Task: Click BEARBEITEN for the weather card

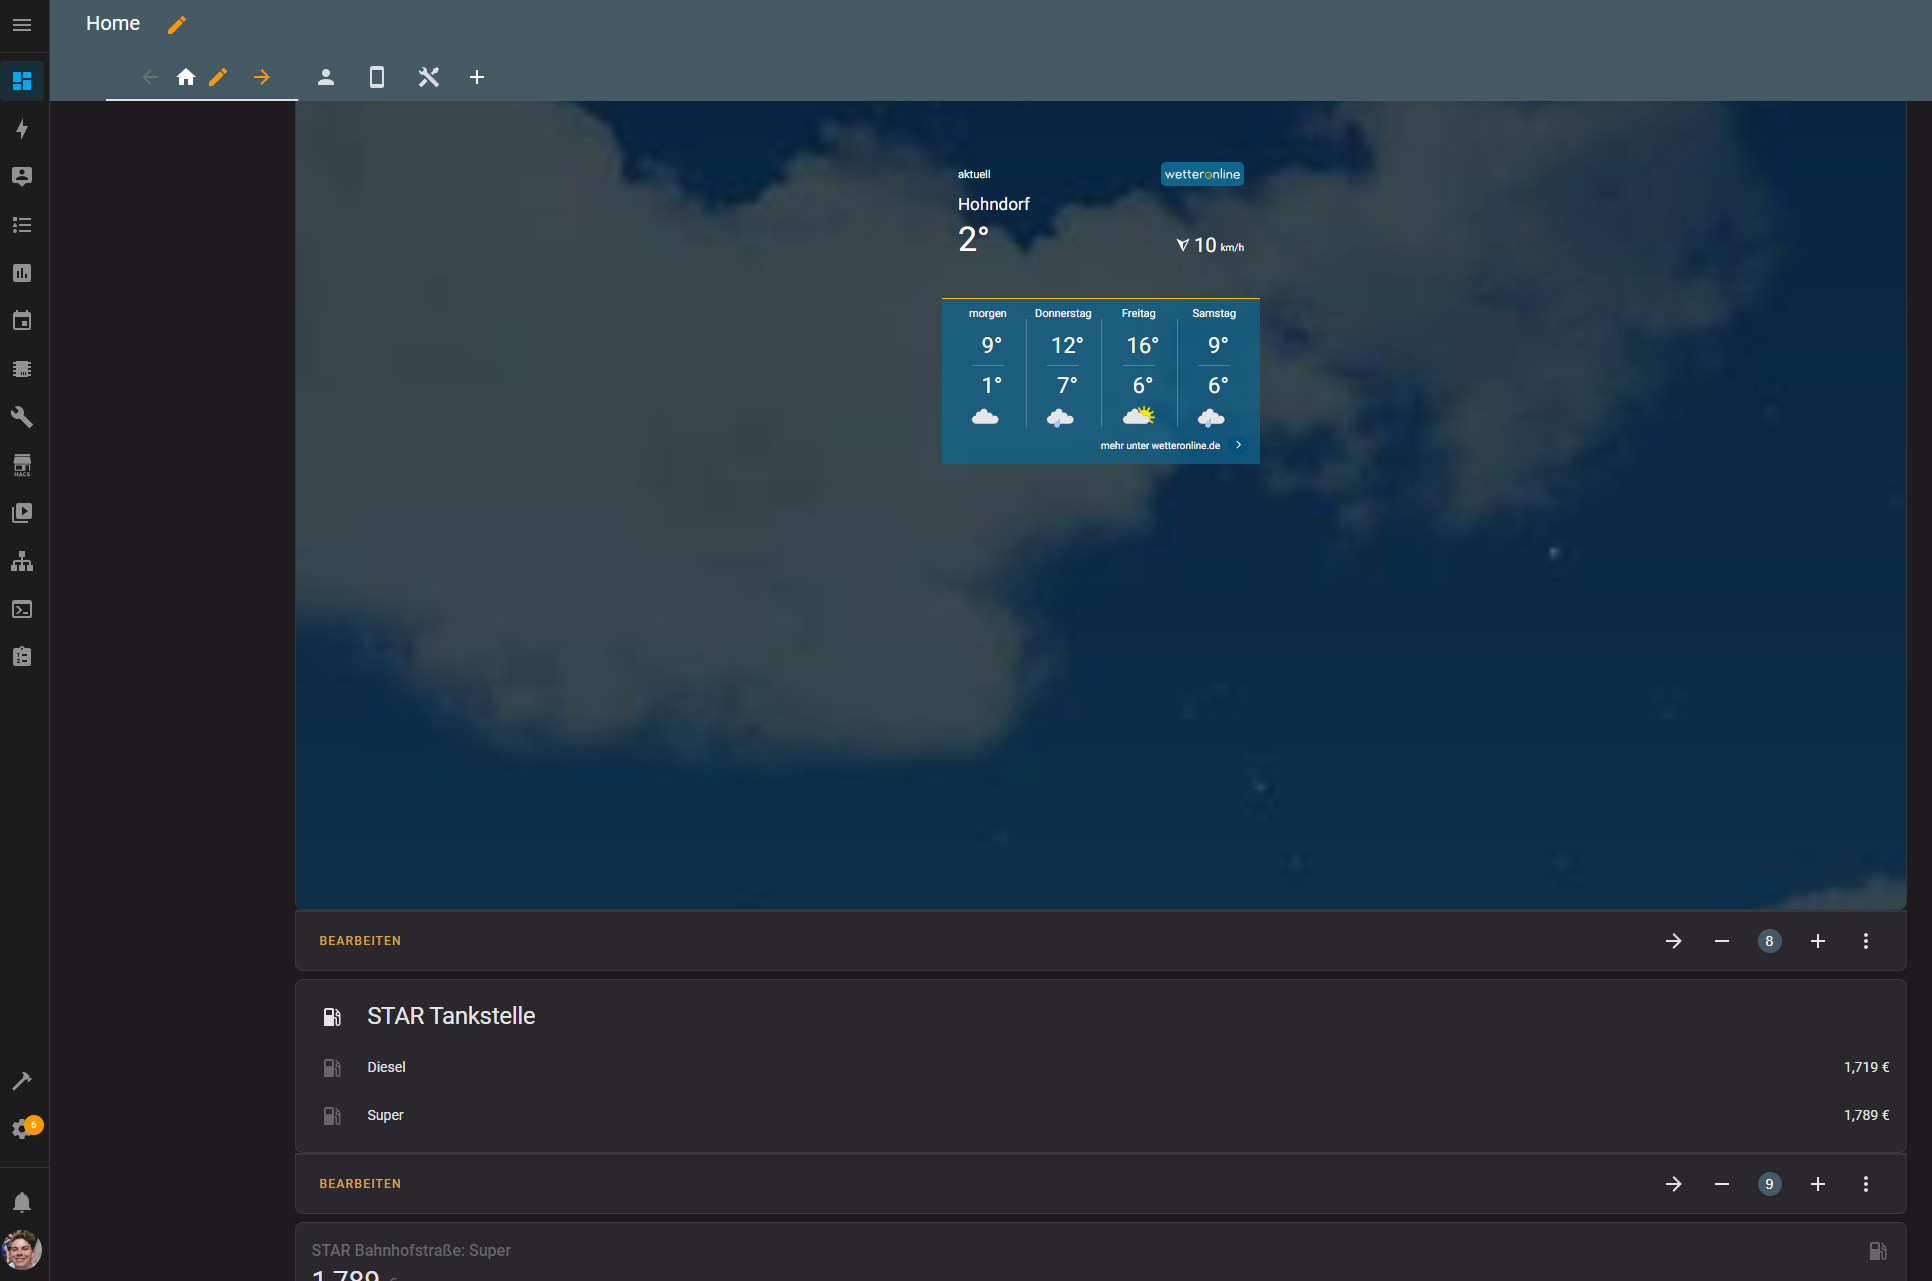Action: (x=360, y=941)
